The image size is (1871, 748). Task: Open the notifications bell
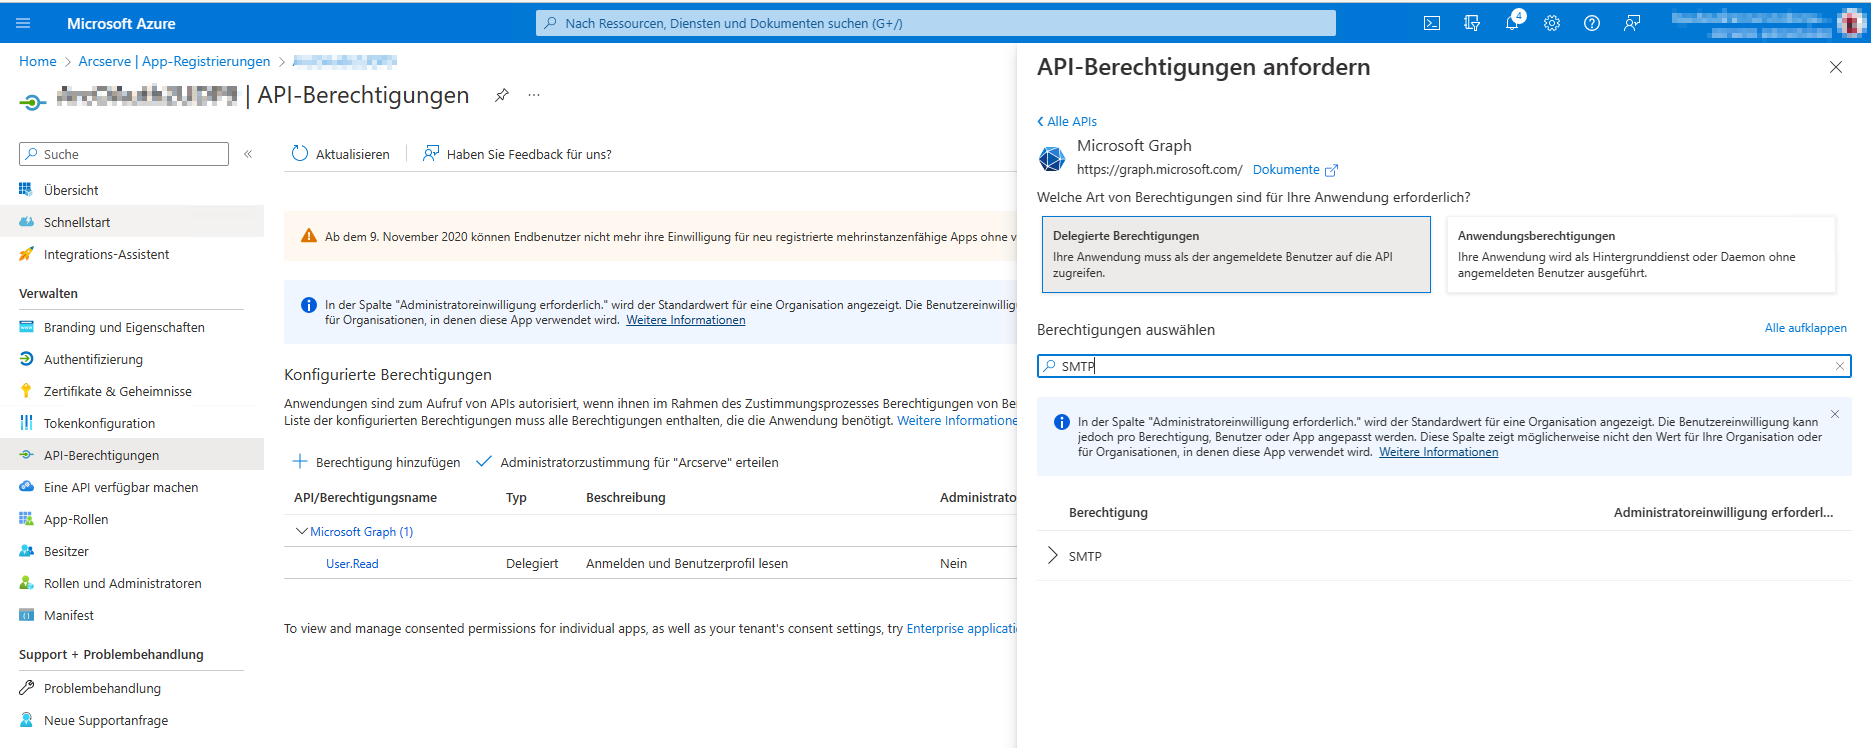click(x=1512, y=23)
